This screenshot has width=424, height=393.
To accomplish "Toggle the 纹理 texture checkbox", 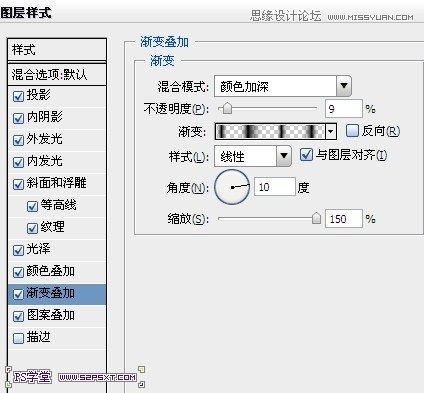I will tap(32, 228).
